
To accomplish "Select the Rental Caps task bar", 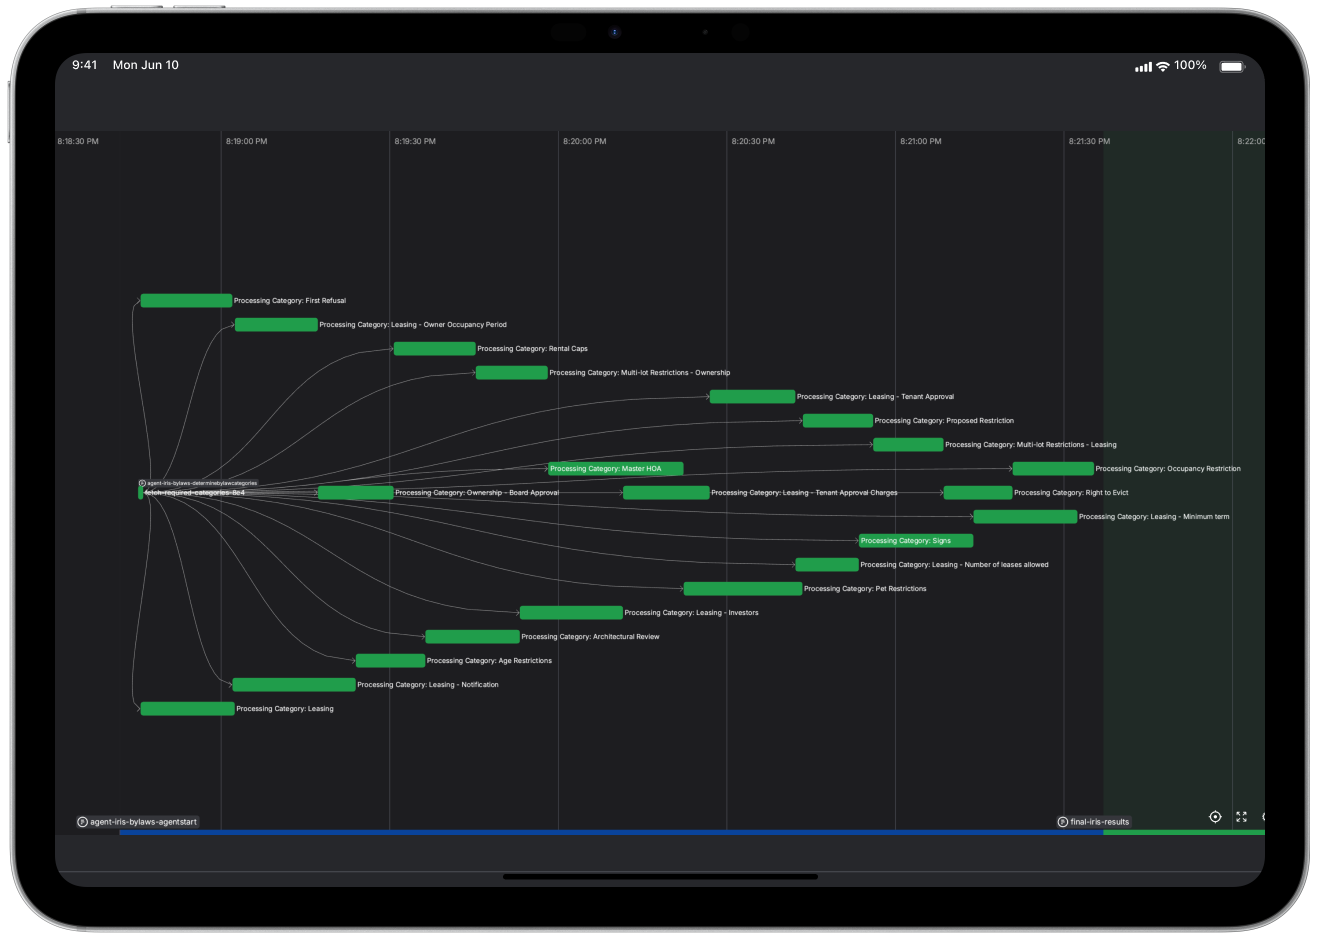I will (434, 349).
